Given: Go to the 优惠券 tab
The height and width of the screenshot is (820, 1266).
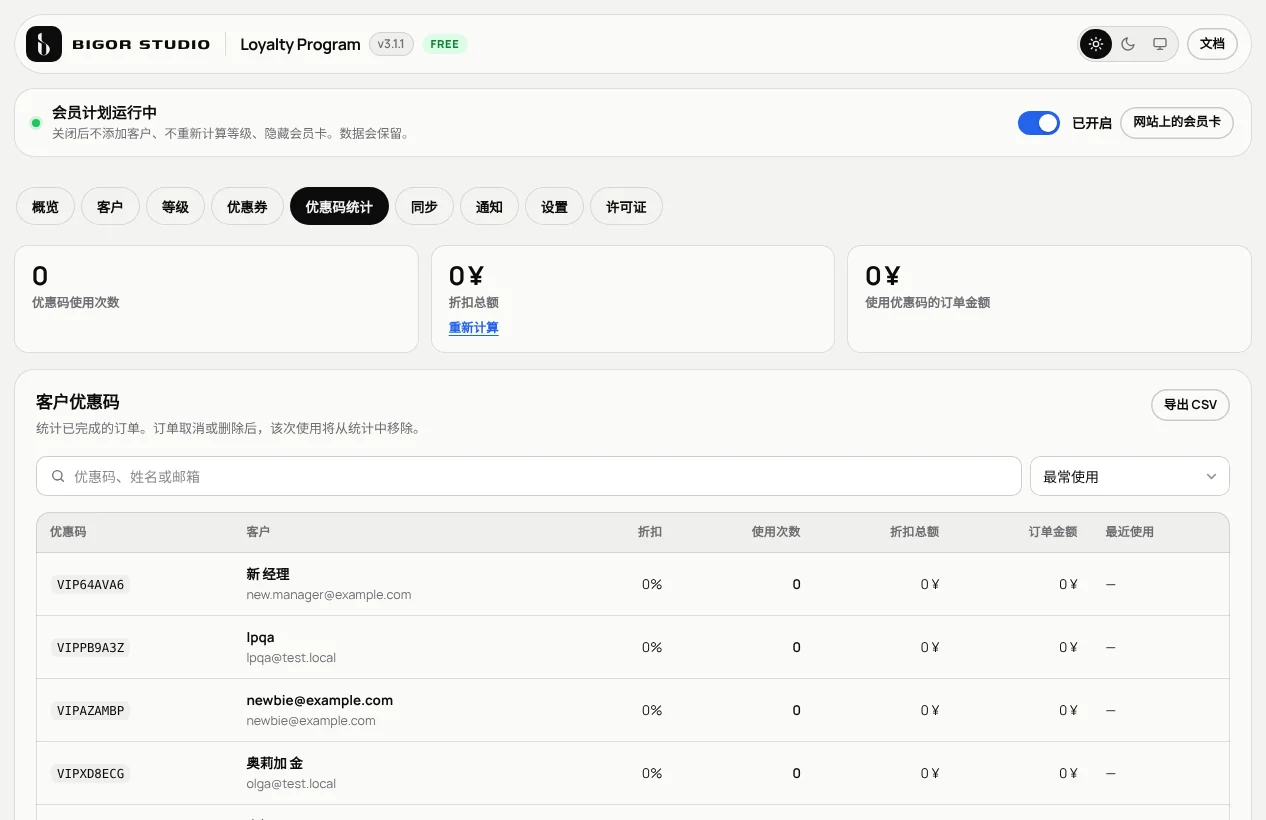Looking at the screenshot, I should (247, 207).
